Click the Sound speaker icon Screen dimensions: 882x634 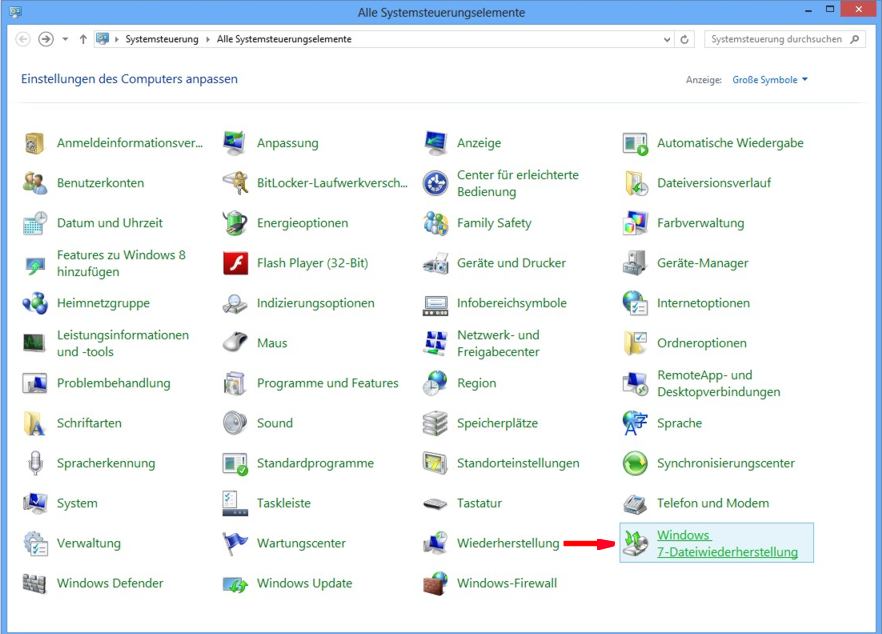pyautogui.click(x=235, y=423)
